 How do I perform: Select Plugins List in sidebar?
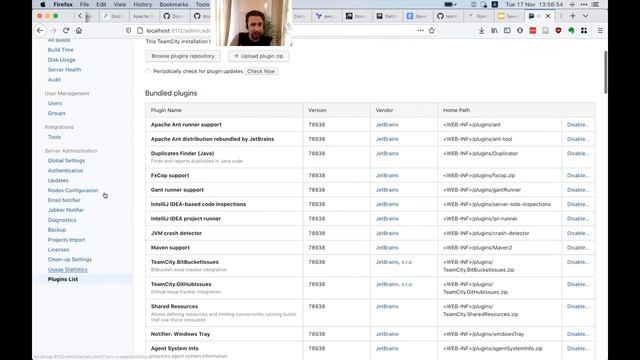click(63, 279)
